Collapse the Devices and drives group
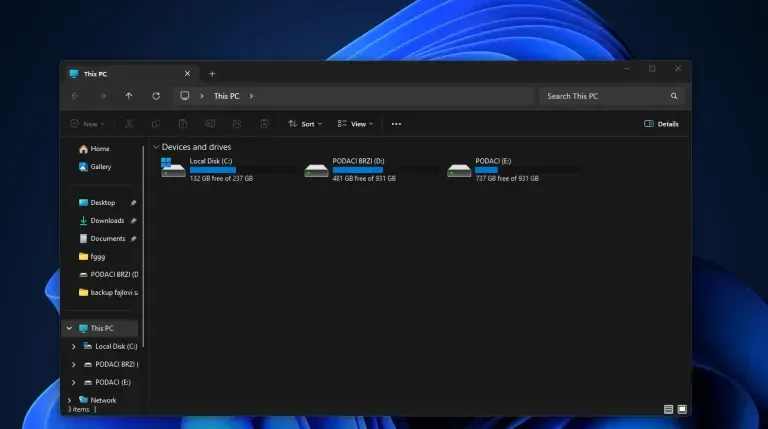The height and width of the screenshot is (429, 768). [x=156, y=147]
